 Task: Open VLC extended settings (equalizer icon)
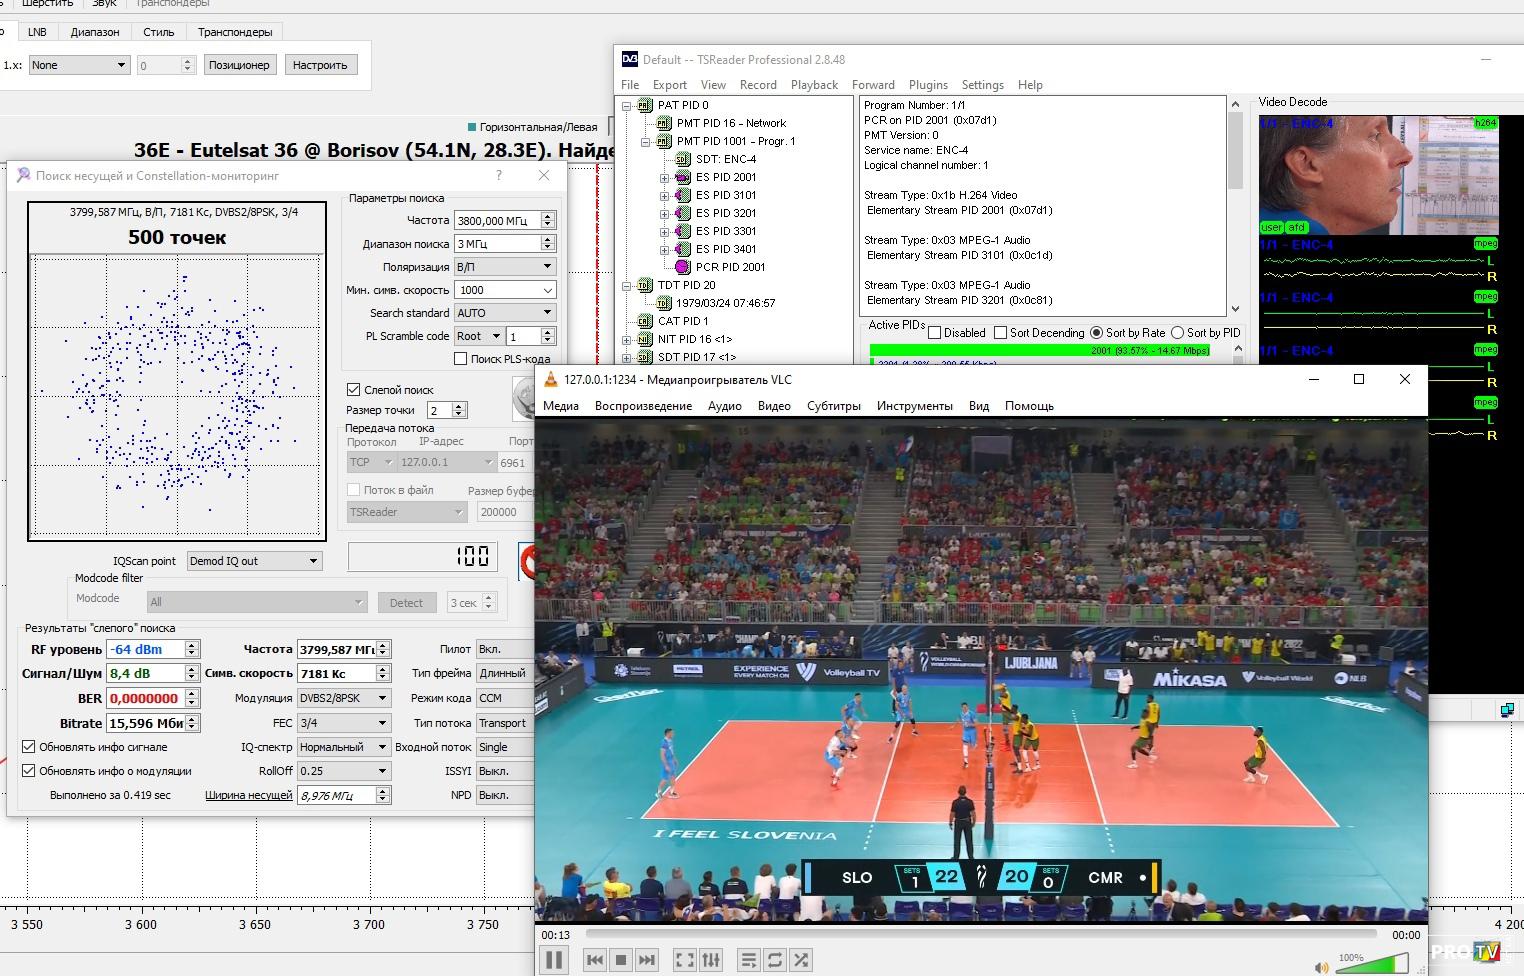(x=711, y=960)
